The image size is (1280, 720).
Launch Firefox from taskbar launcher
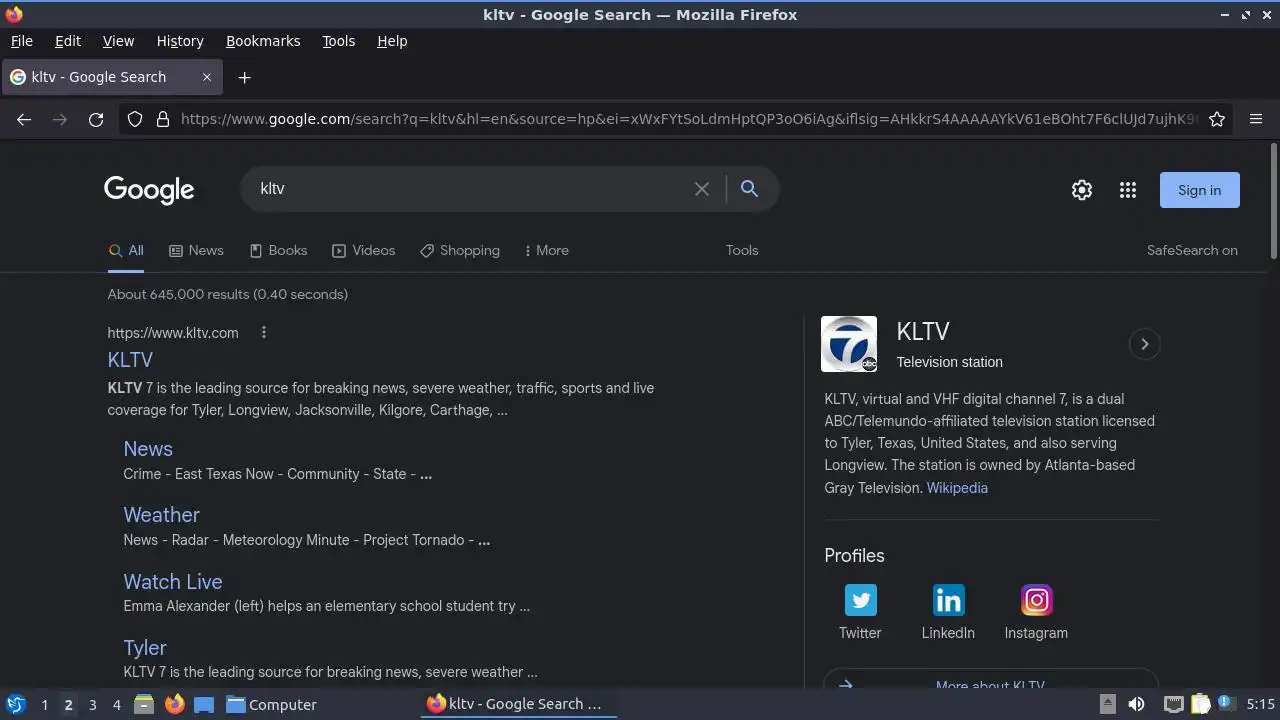pyautogui.click(x=174, y=704)
